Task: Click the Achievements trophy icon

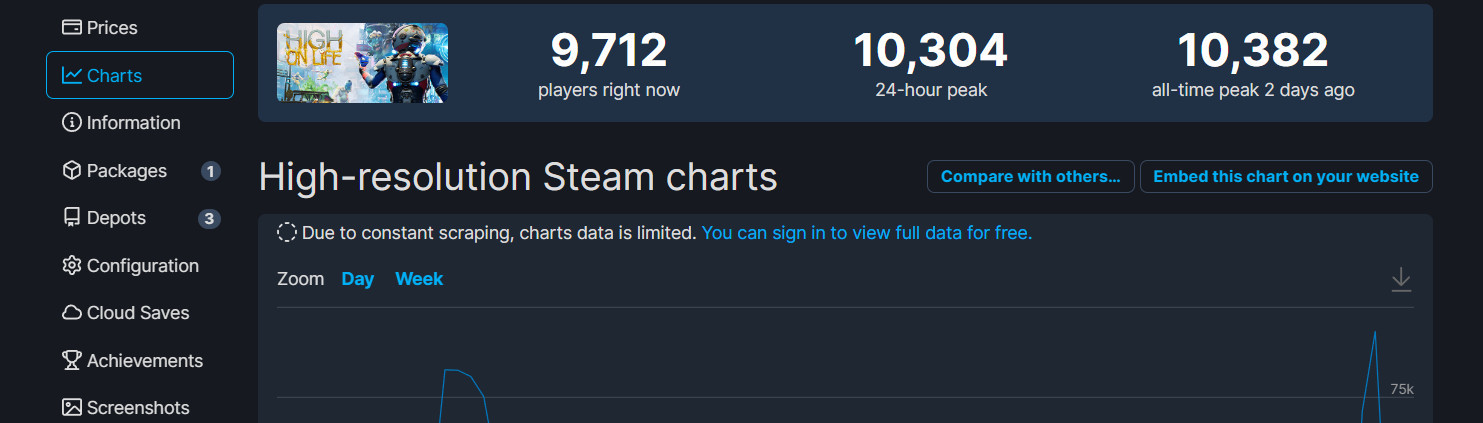Action: point(72,361)
